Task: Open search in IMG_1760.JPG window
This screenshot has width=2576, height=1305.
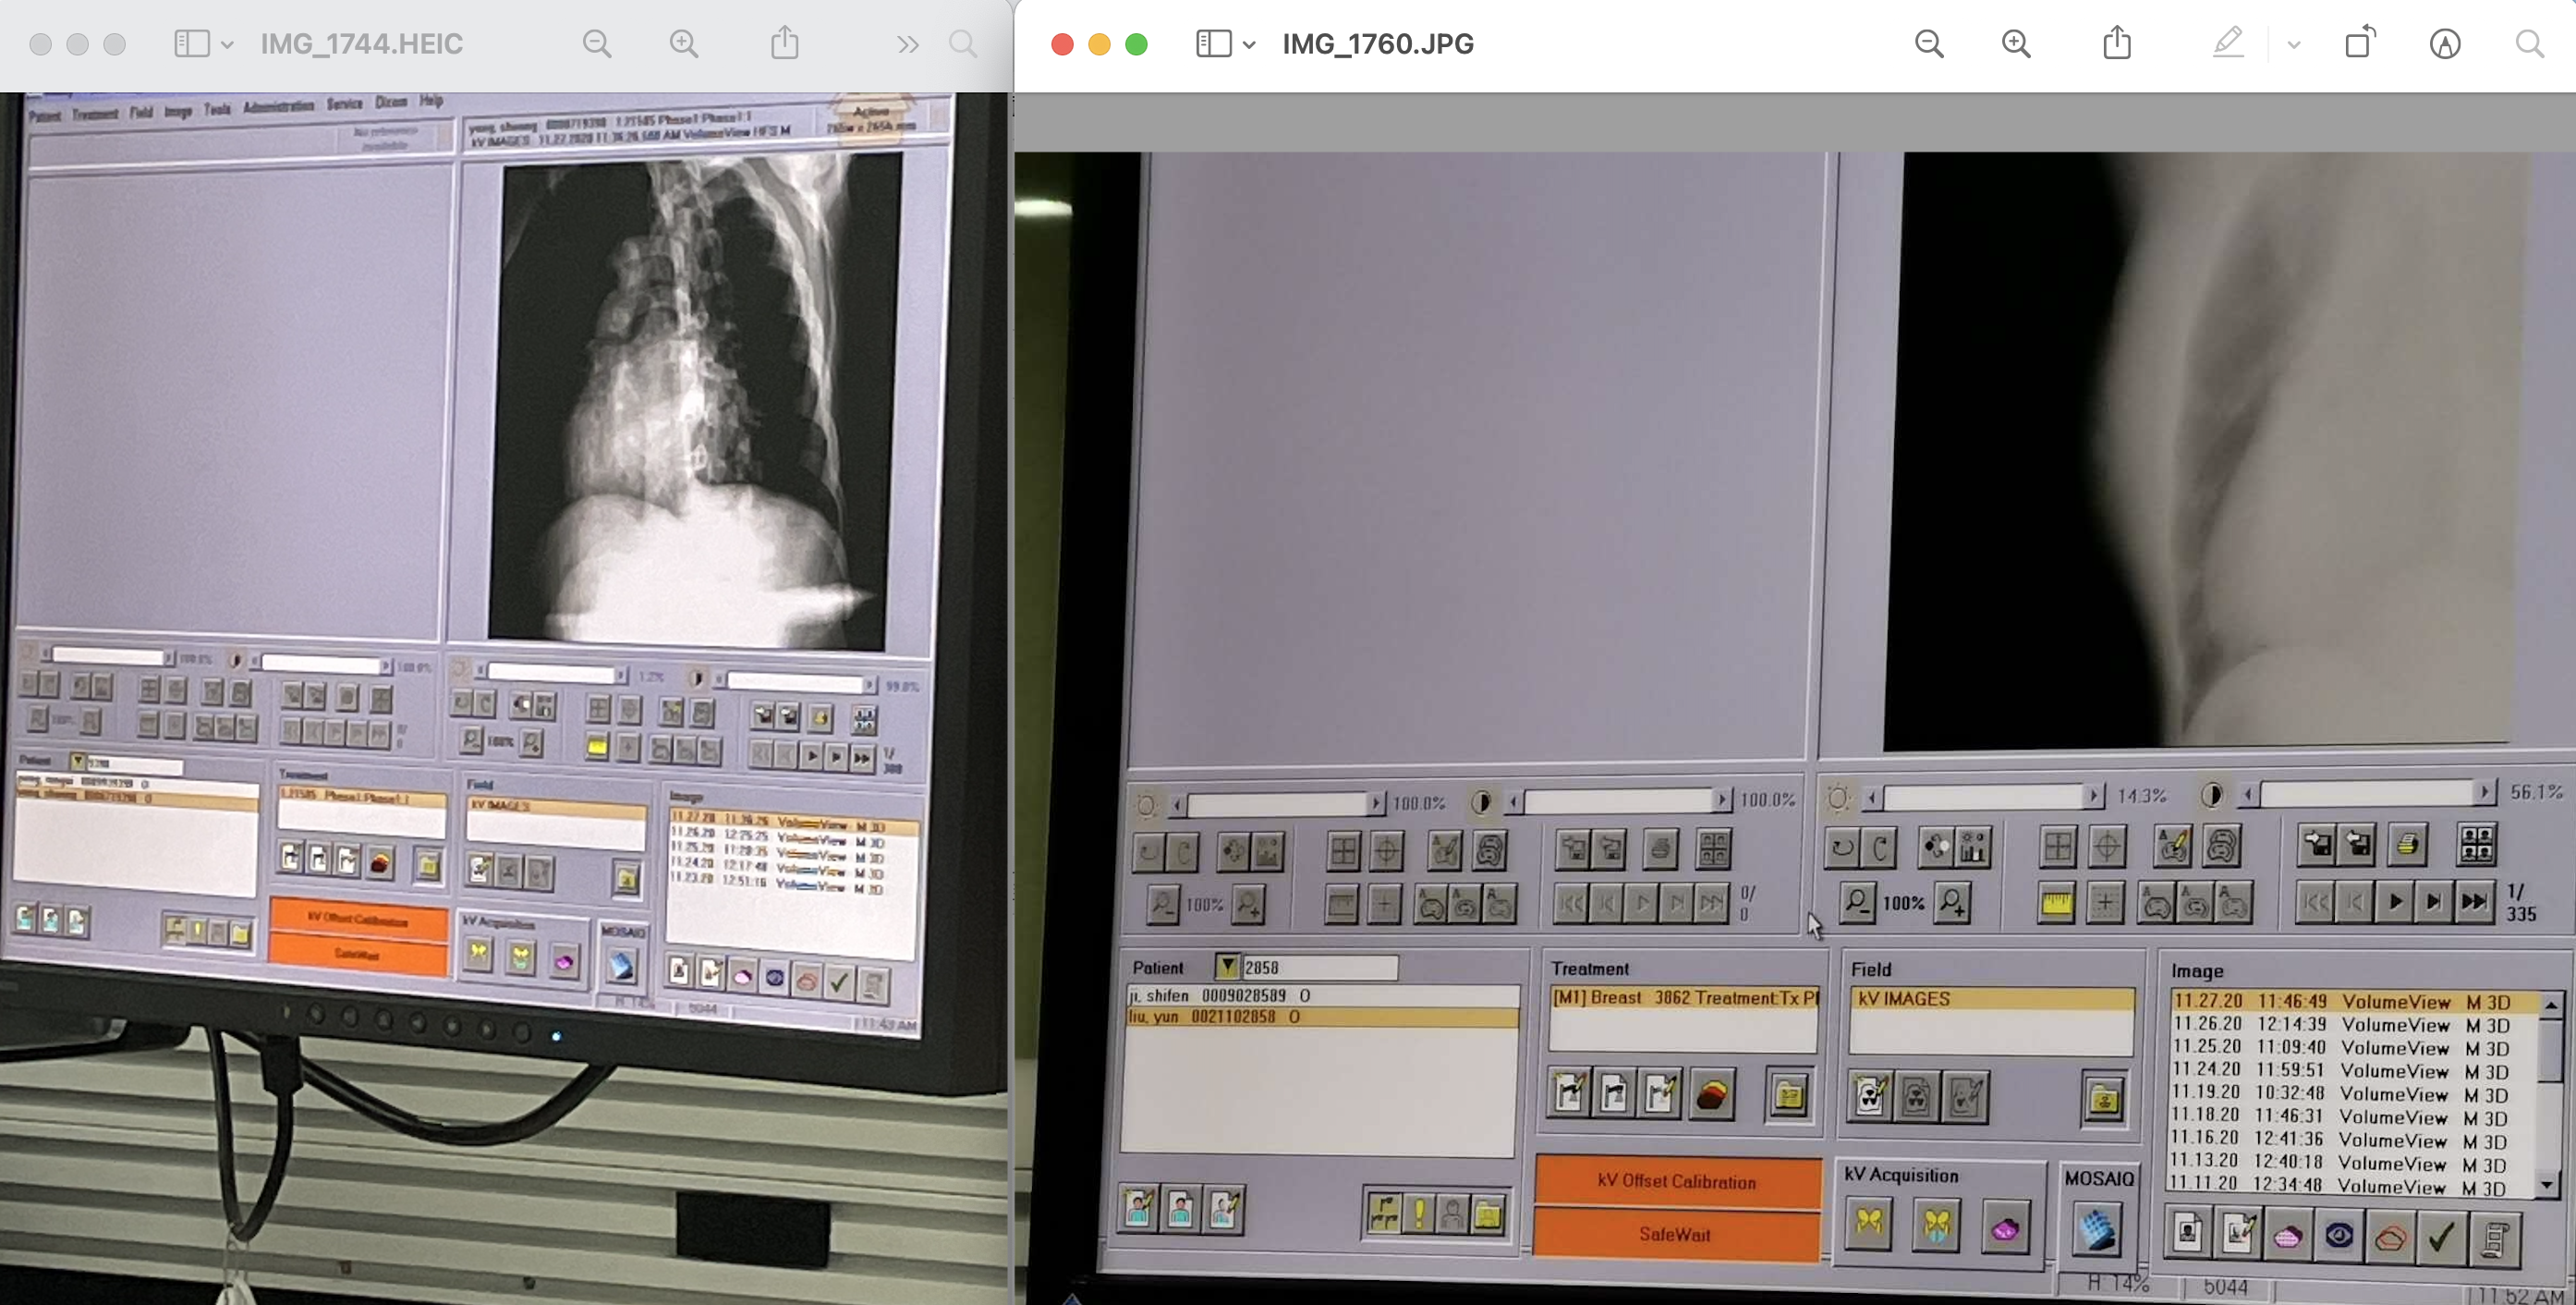Action: coord(2529,44)
